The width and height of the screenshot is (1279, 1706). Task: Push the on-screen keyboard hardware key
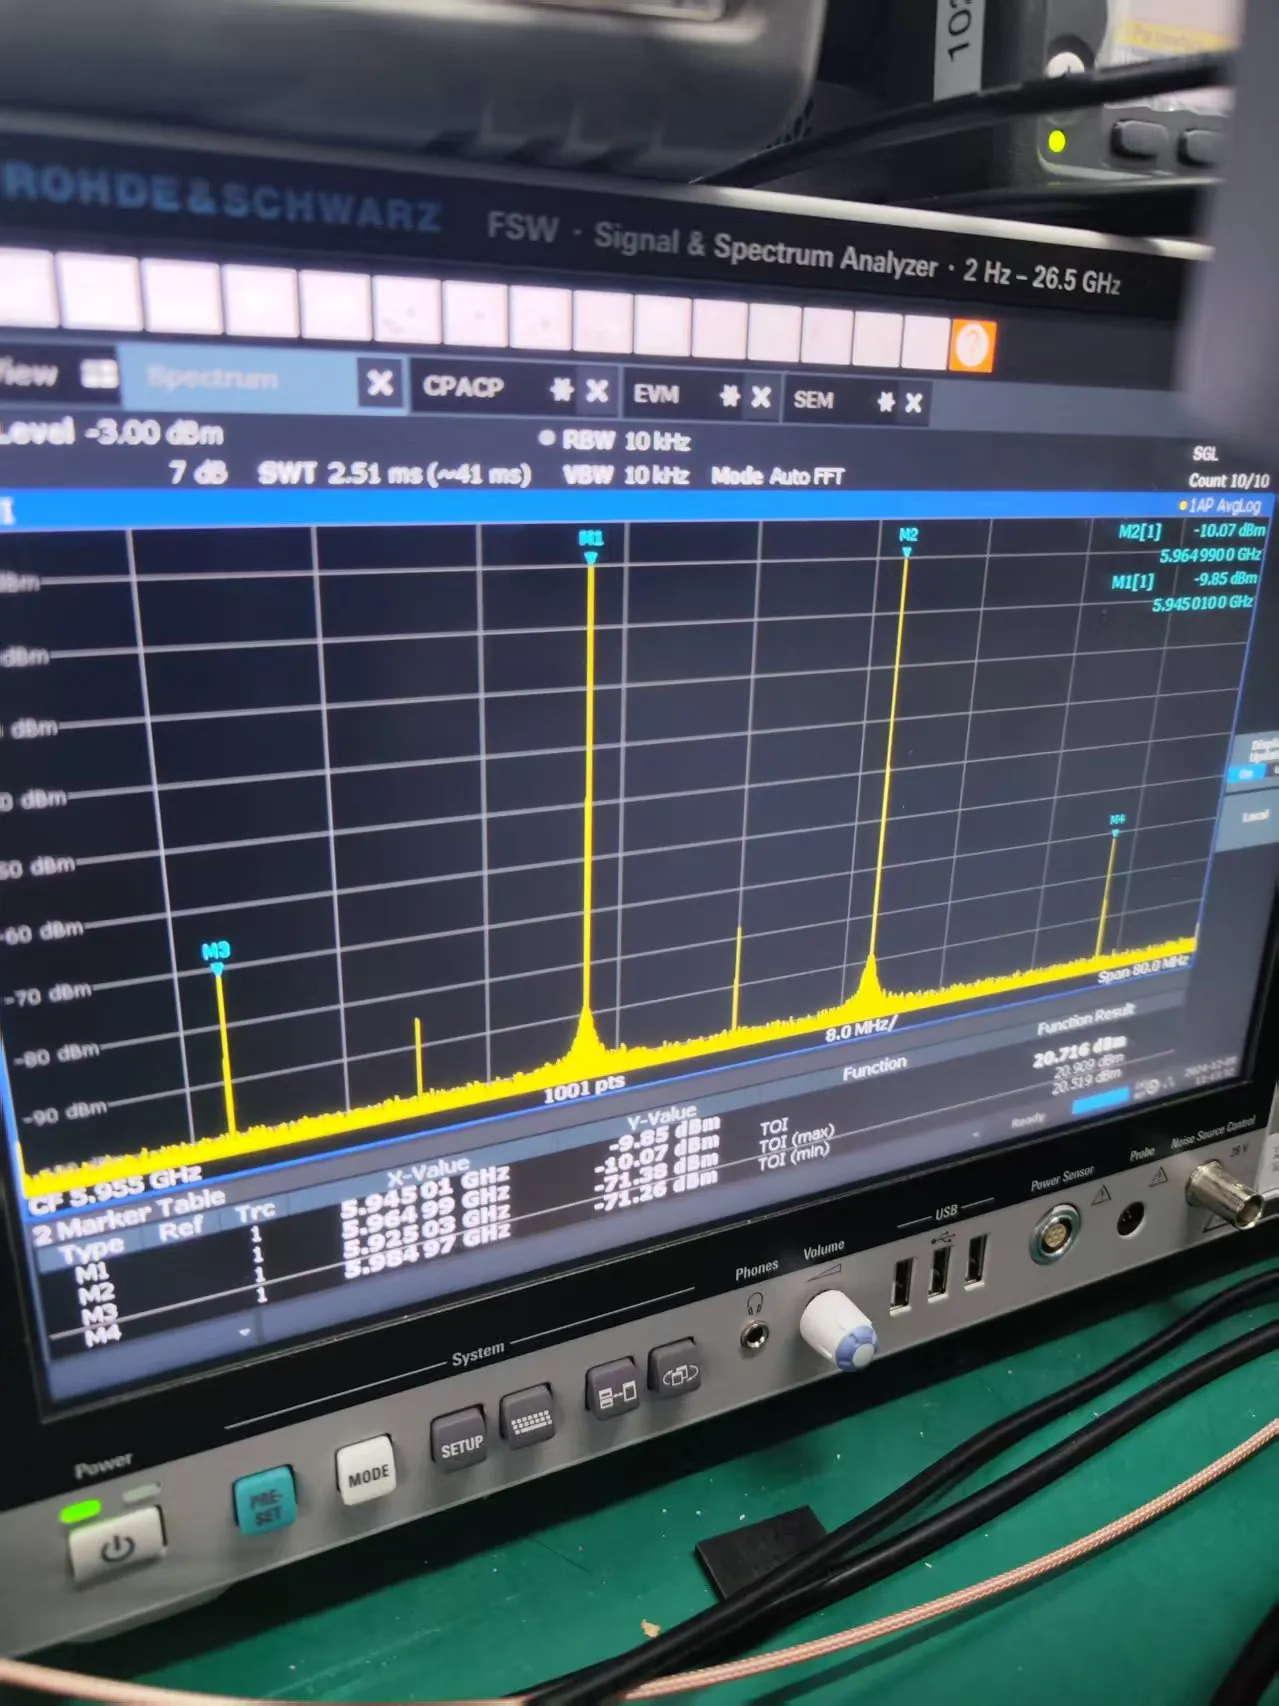(529, 1416)
